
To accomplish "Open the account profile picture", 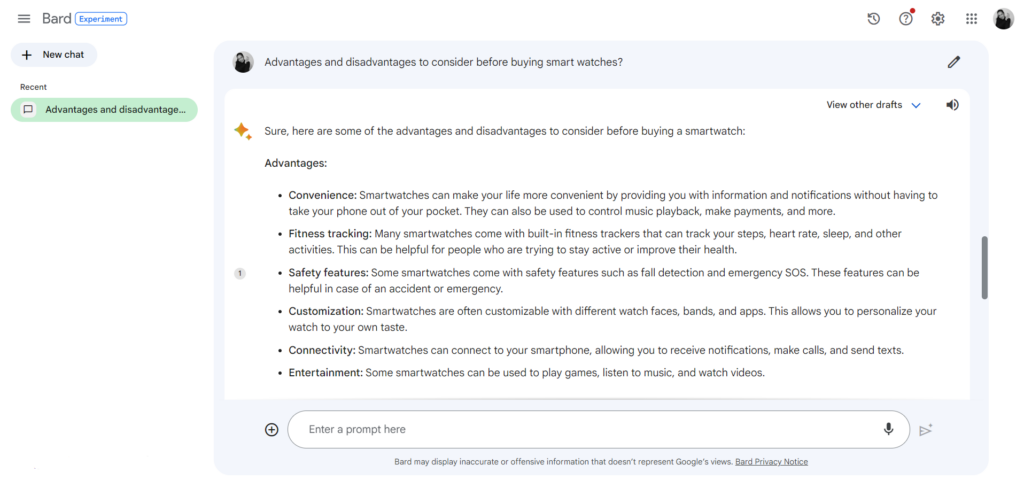I will tap(1004, 19).
